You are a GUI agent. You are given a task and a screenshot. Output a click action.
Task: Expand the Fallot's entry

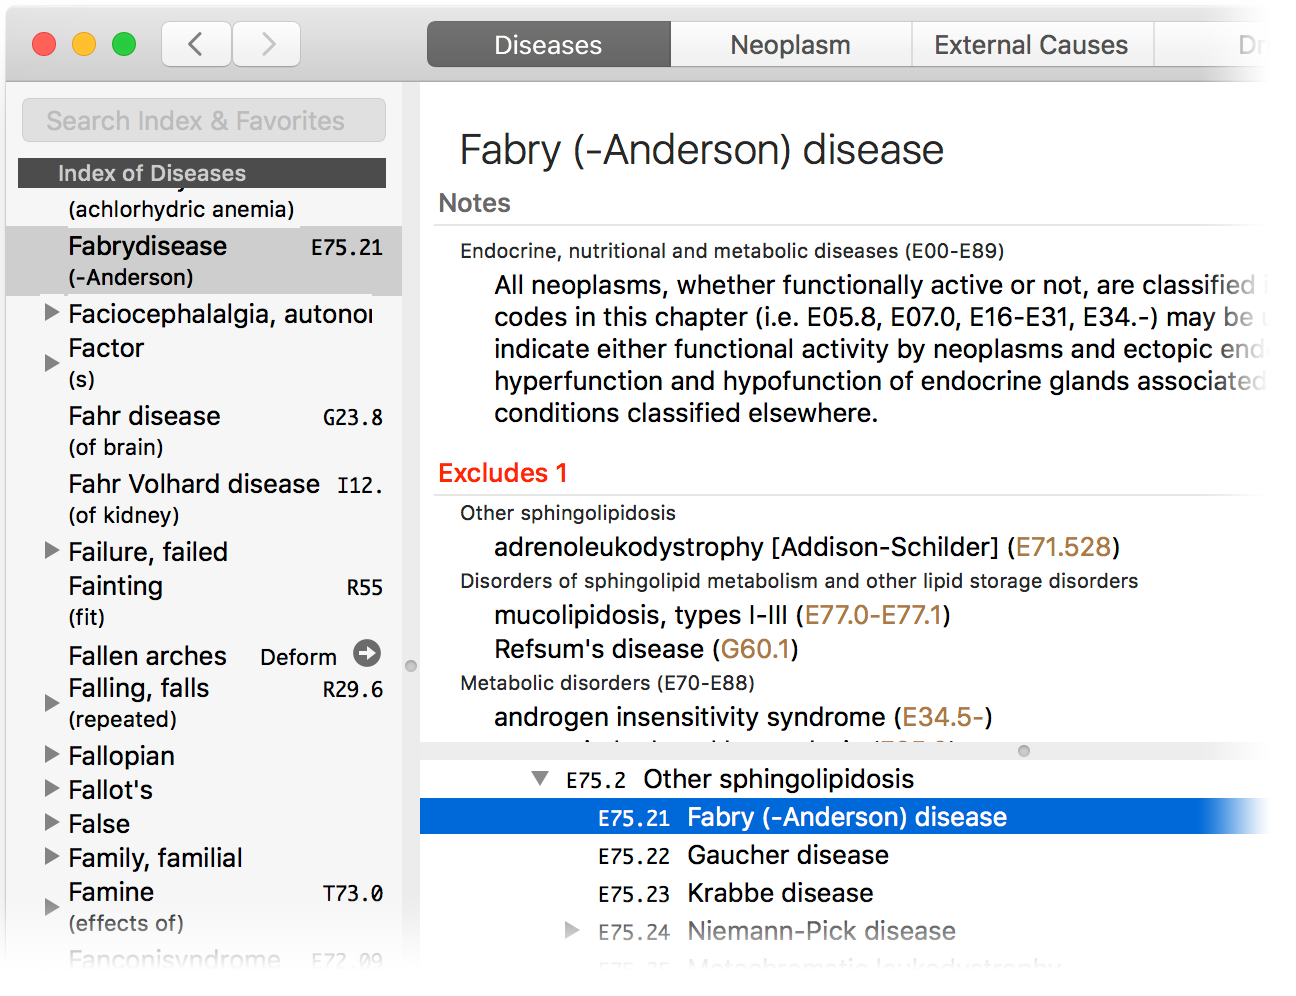point(52,788)
